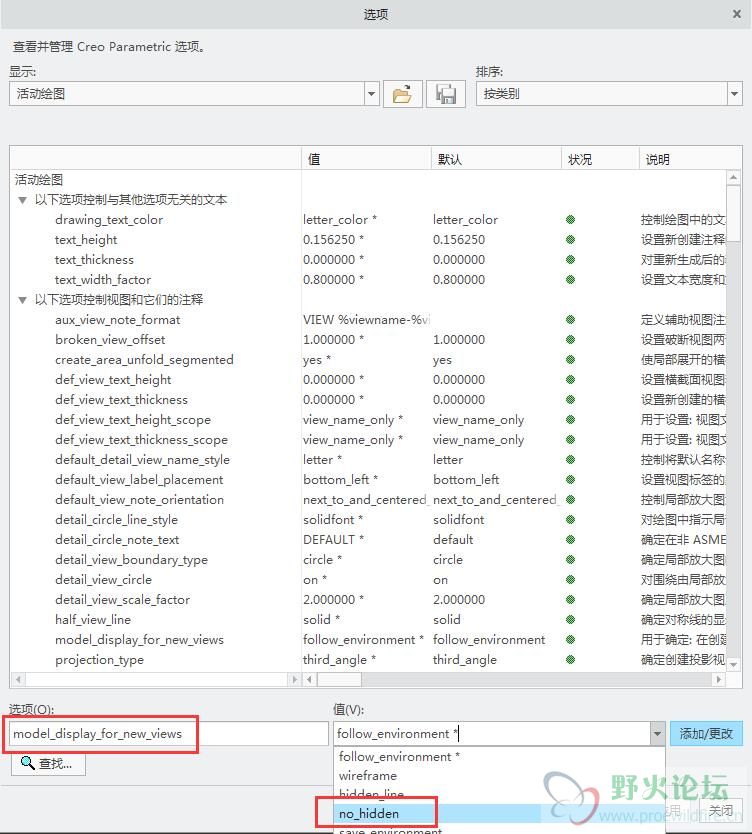Click the 选项(O) input field
Viewport: 752px width, 834px height.
tap(169, 733)
